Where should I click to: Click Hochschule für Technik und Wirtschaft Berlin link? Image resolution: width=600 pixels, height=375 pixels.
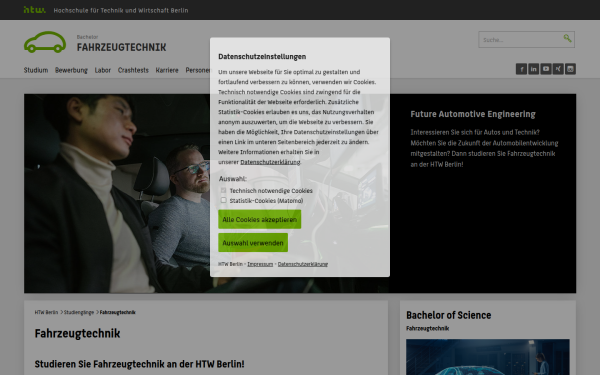[121, 10]
